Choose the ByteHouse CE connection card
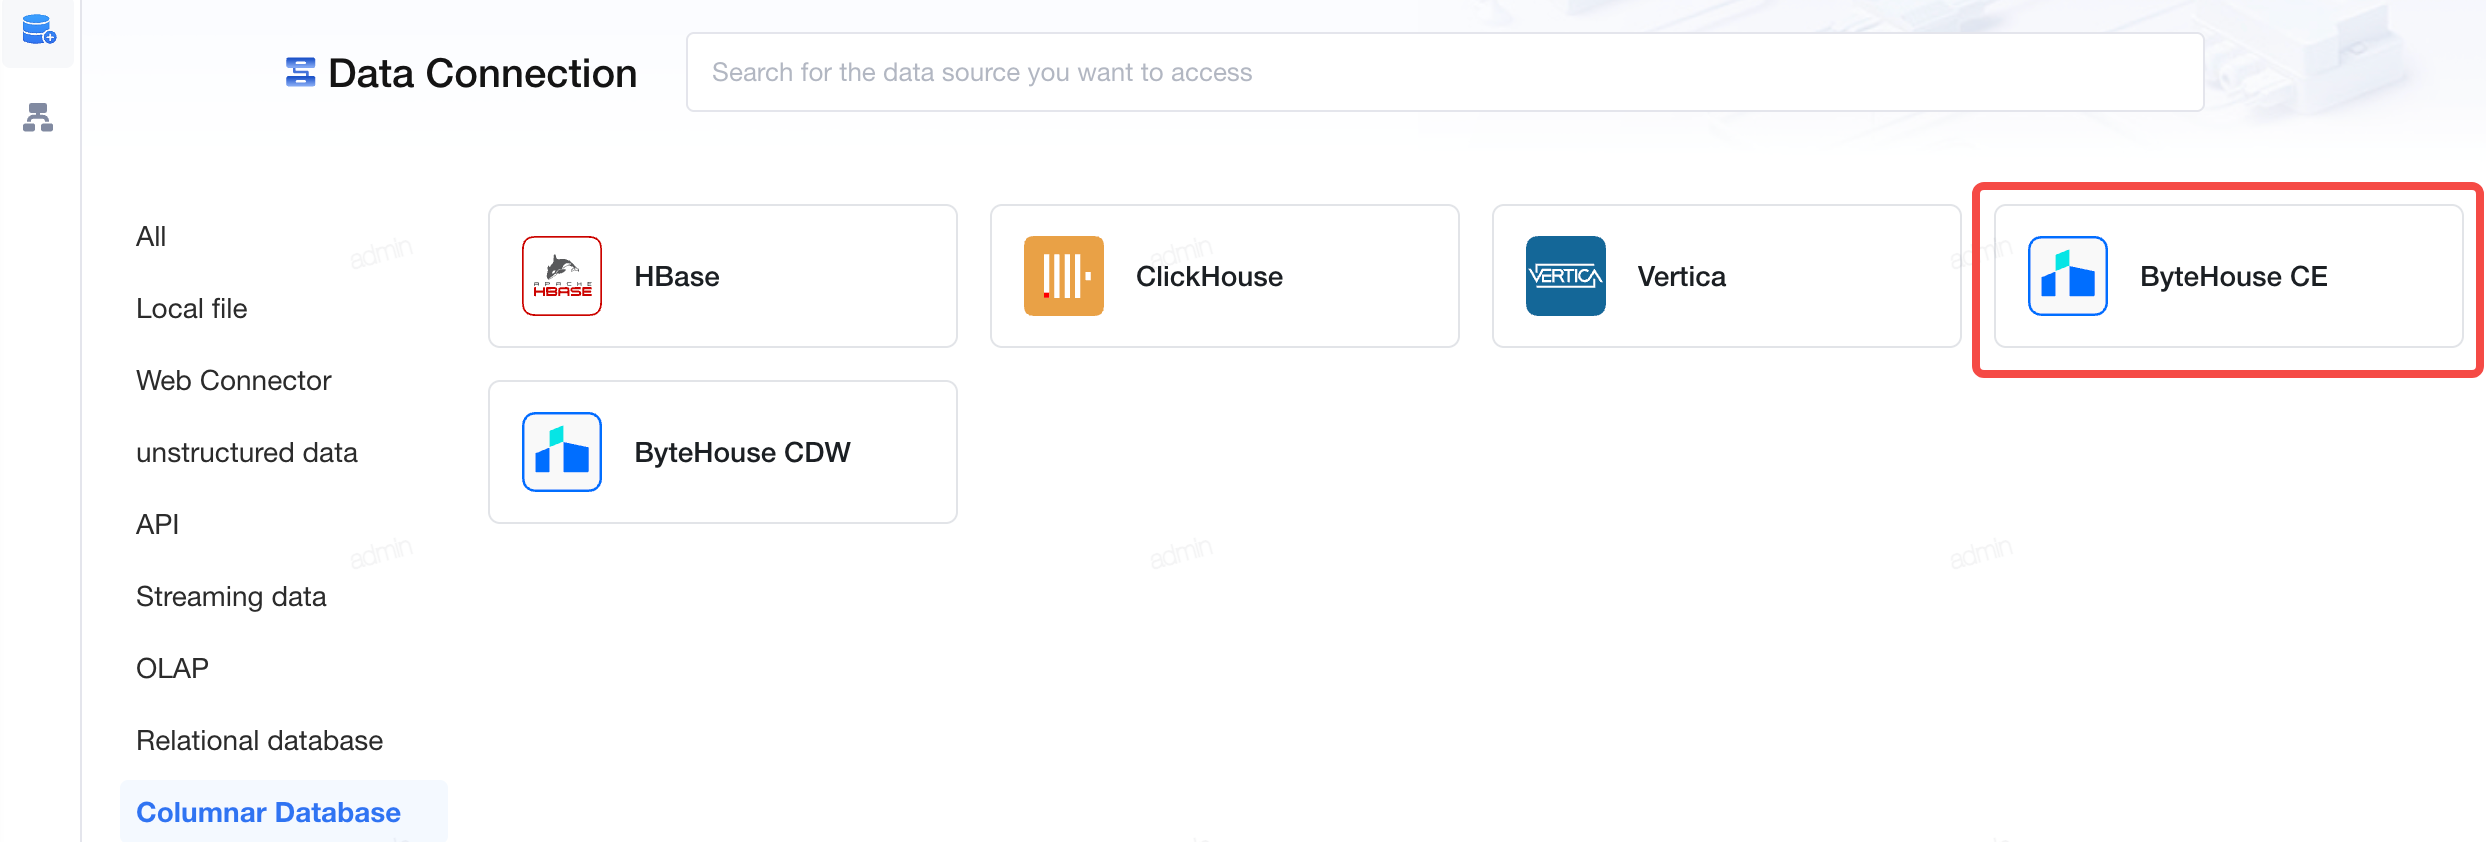Image resolution: width=2486 pixels, height=842 pixels. (2228, 276)
